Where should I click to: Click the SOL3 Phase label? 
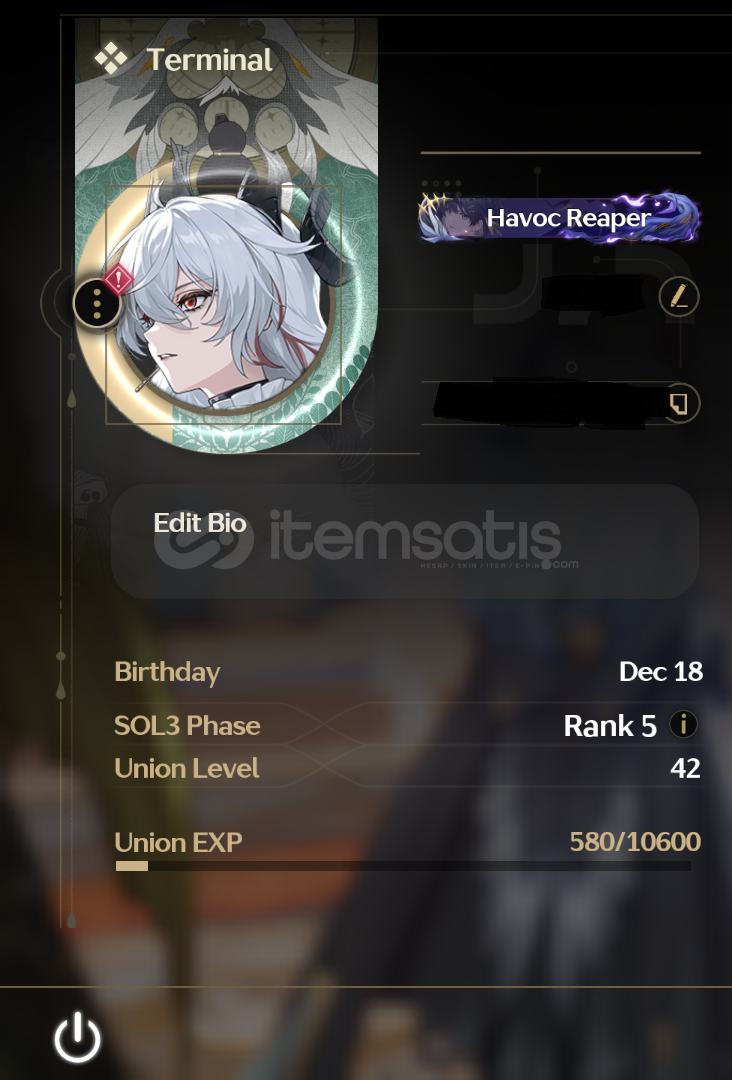[x=187, y=725]
